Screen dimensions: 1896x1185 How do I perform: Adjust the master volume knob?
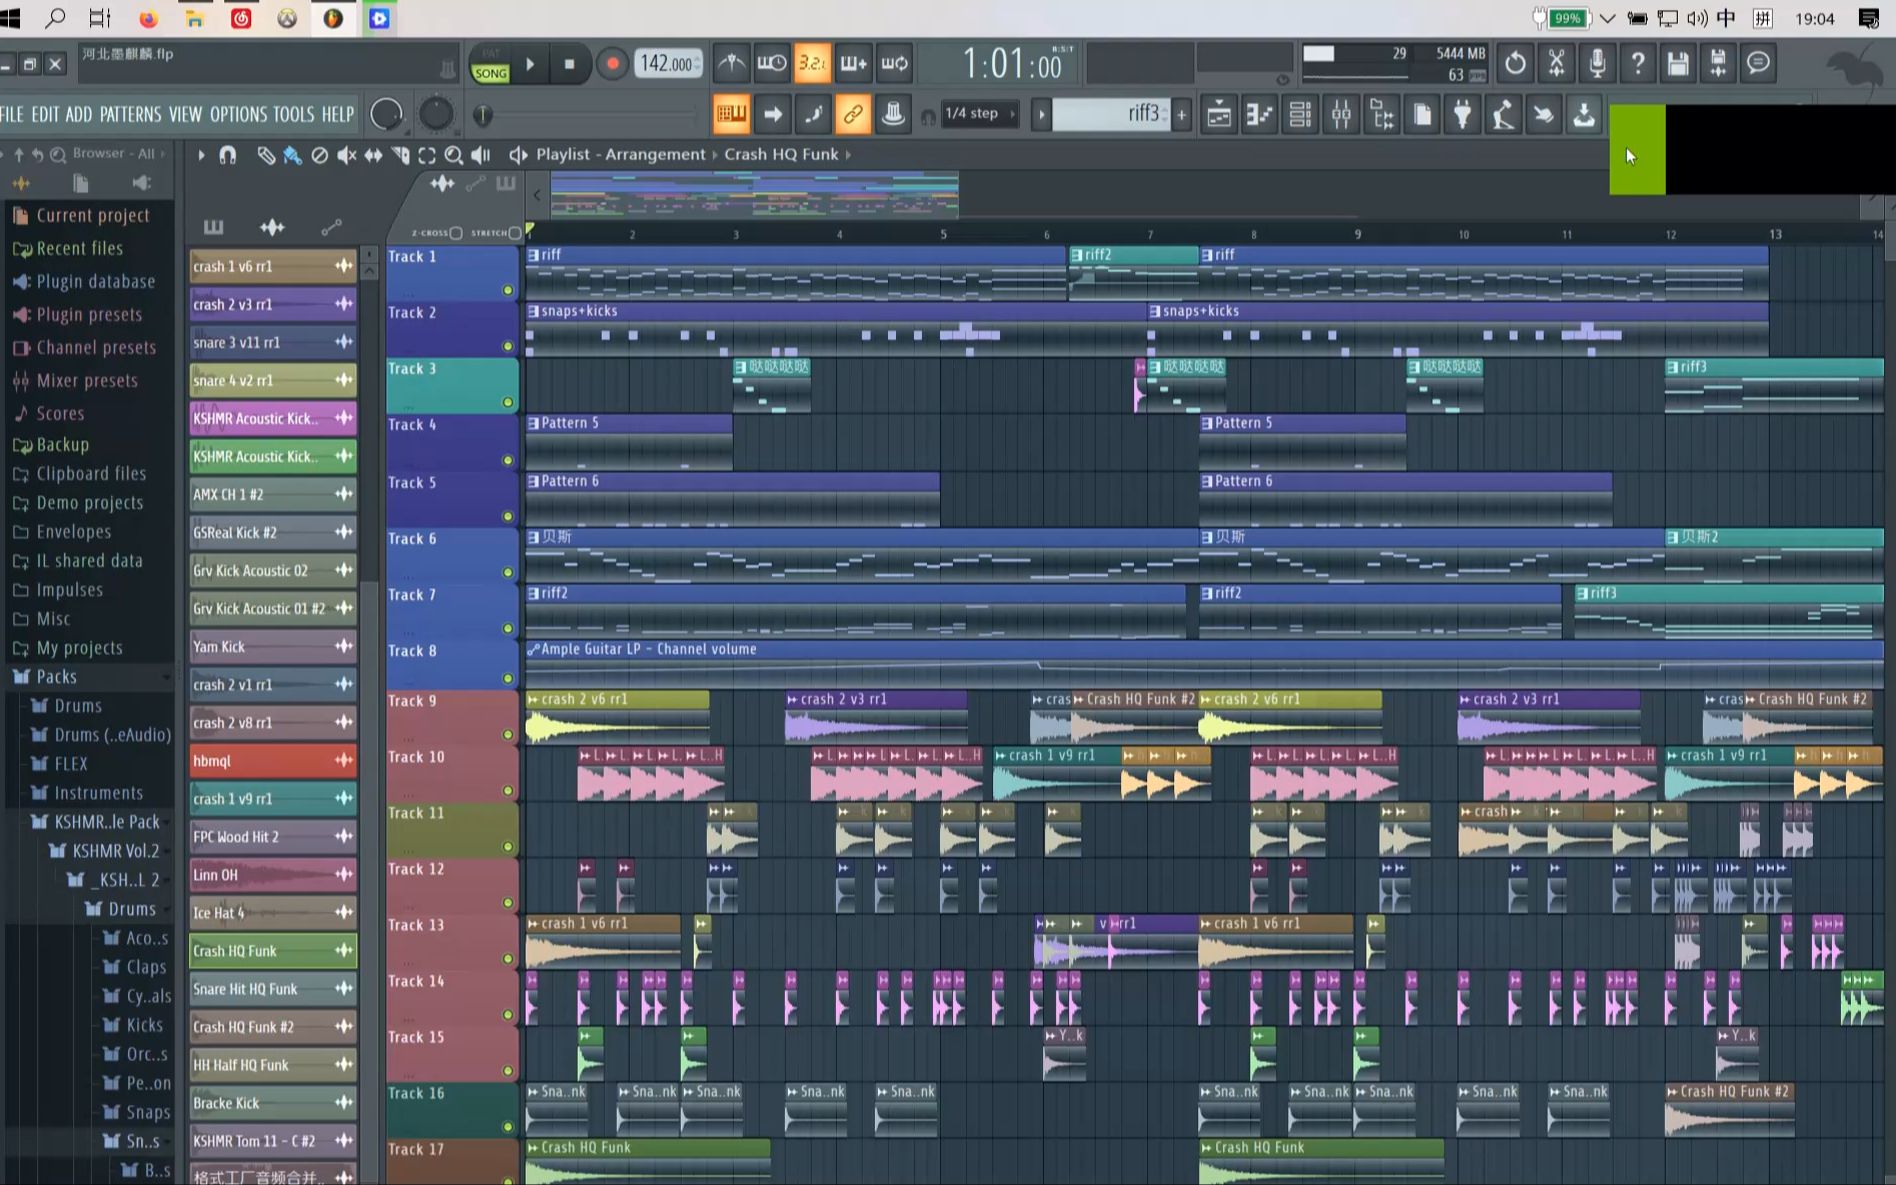click(x=386, y=114)
